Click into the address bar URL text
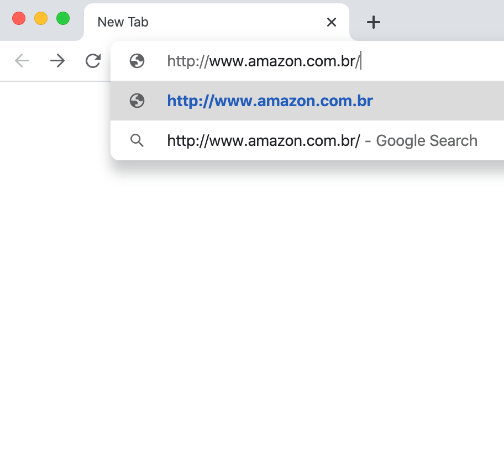 [264, 61]
